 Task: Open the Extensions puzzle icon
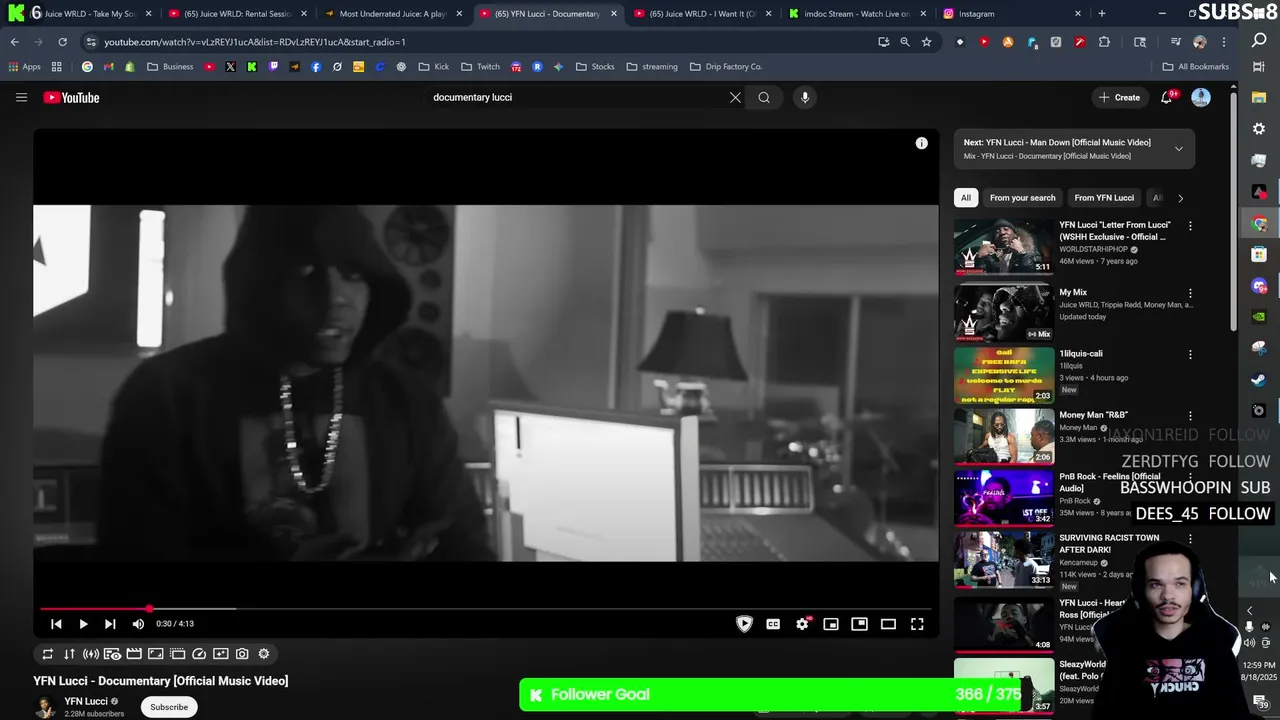1104,42
